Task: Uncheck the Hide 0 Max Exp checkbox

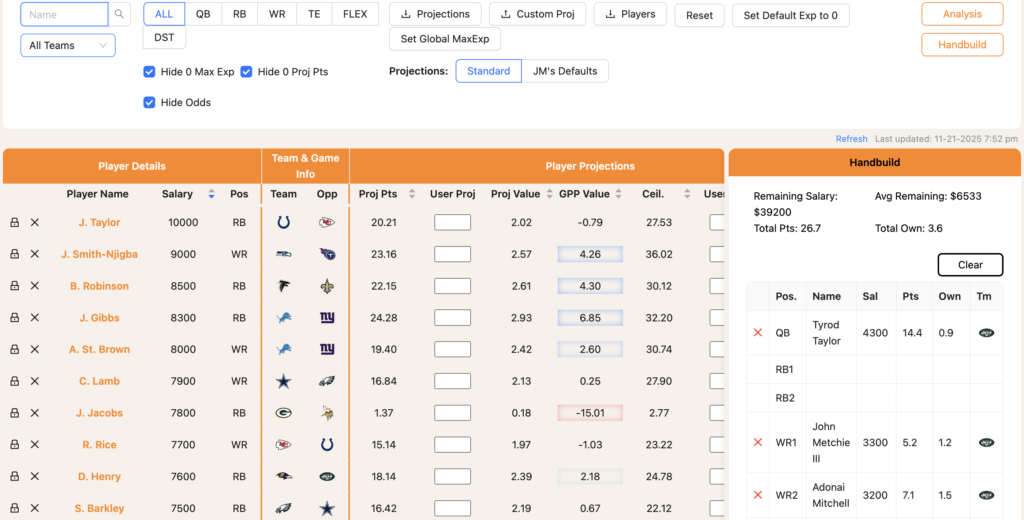Action: pos(149,72)
